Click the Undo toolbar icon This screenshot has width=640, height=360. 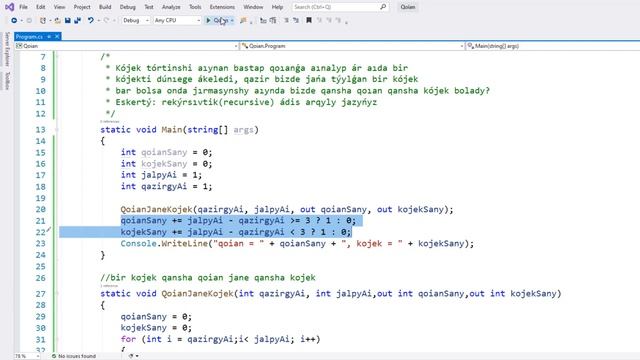tap(91, 20)
